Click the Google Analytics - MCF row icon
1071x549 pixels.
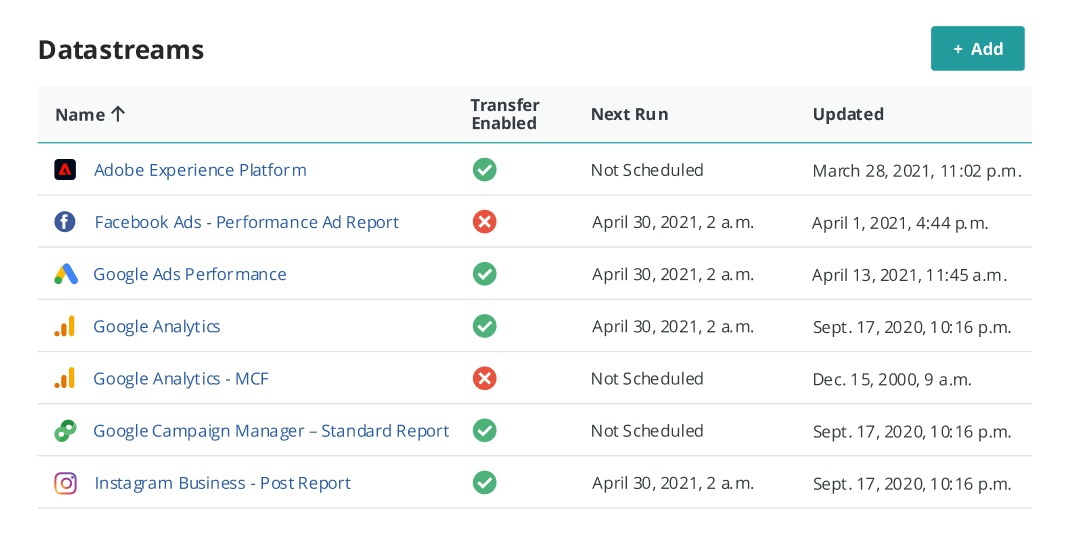[x=65, y=378]
